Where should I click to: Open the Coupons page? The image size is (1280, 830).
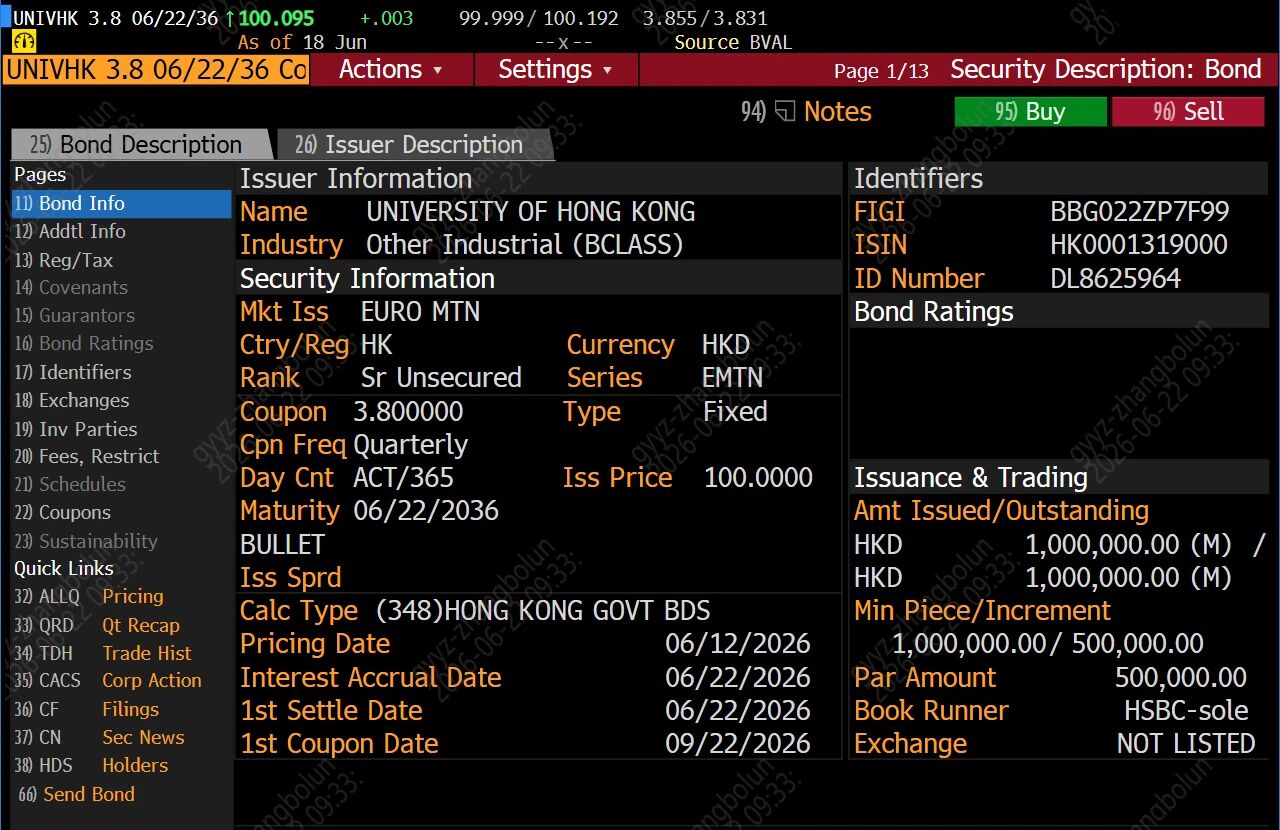(x=63, y=512)
